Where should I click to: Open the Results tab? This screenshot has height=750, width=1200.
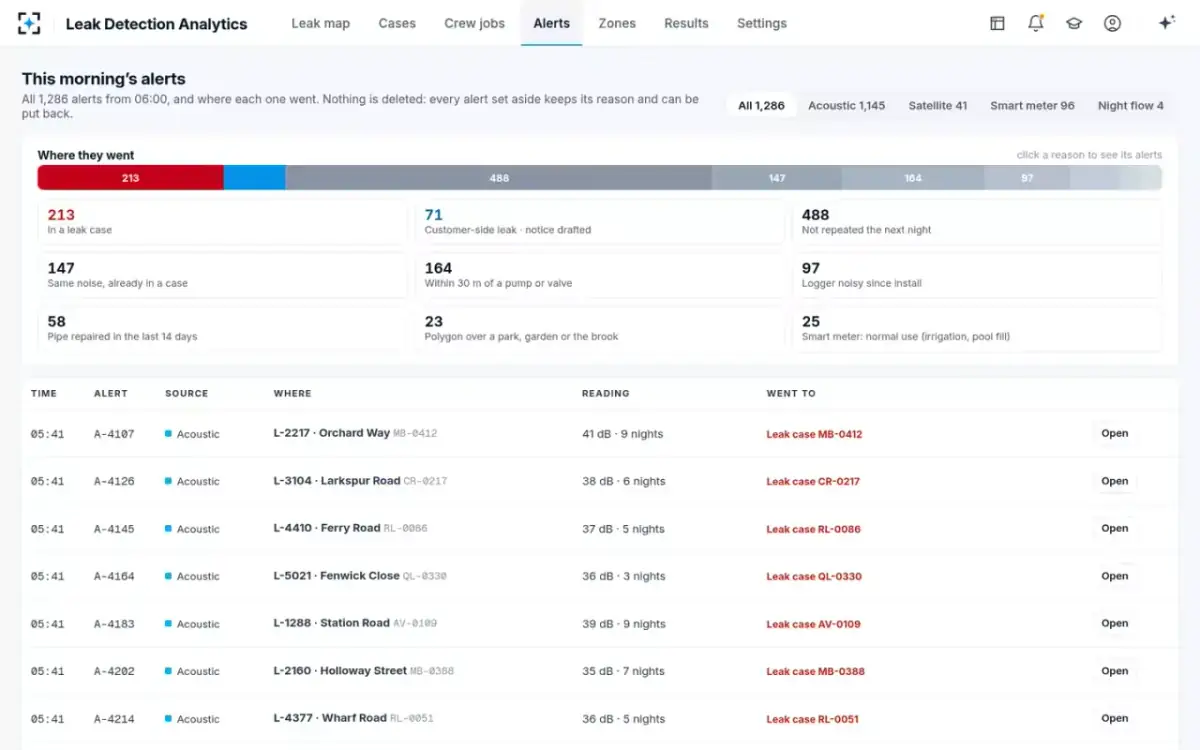686,23
